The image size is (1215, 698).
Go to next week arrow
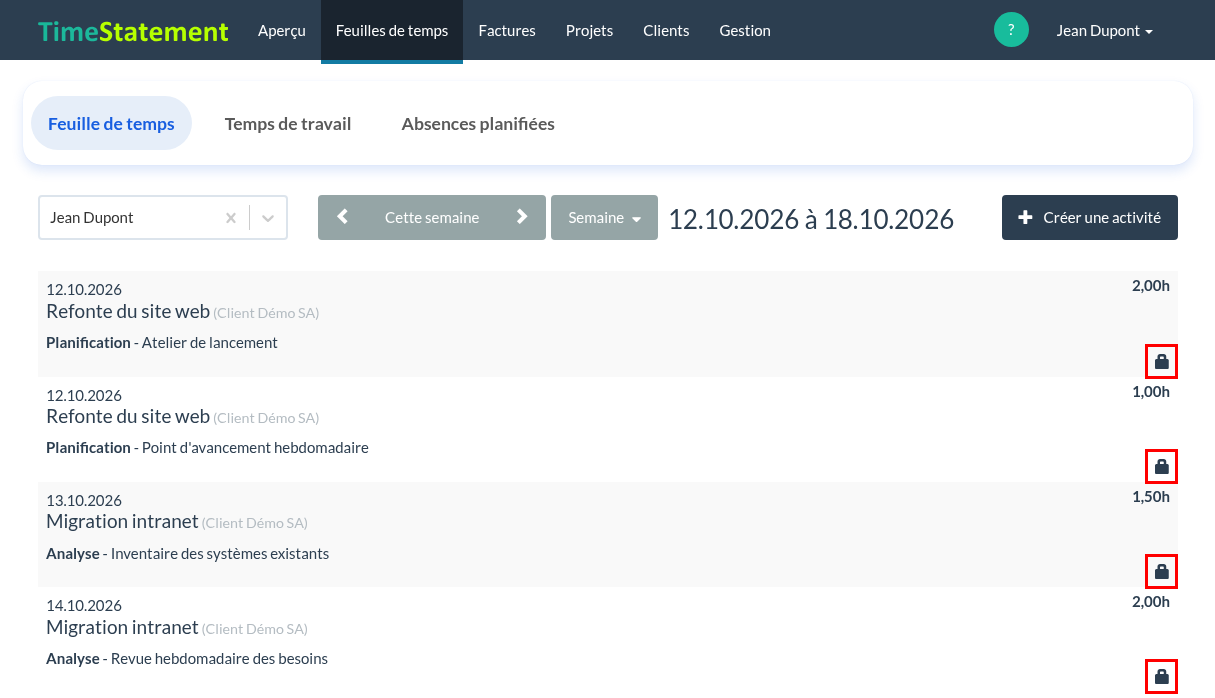point(522,217)
